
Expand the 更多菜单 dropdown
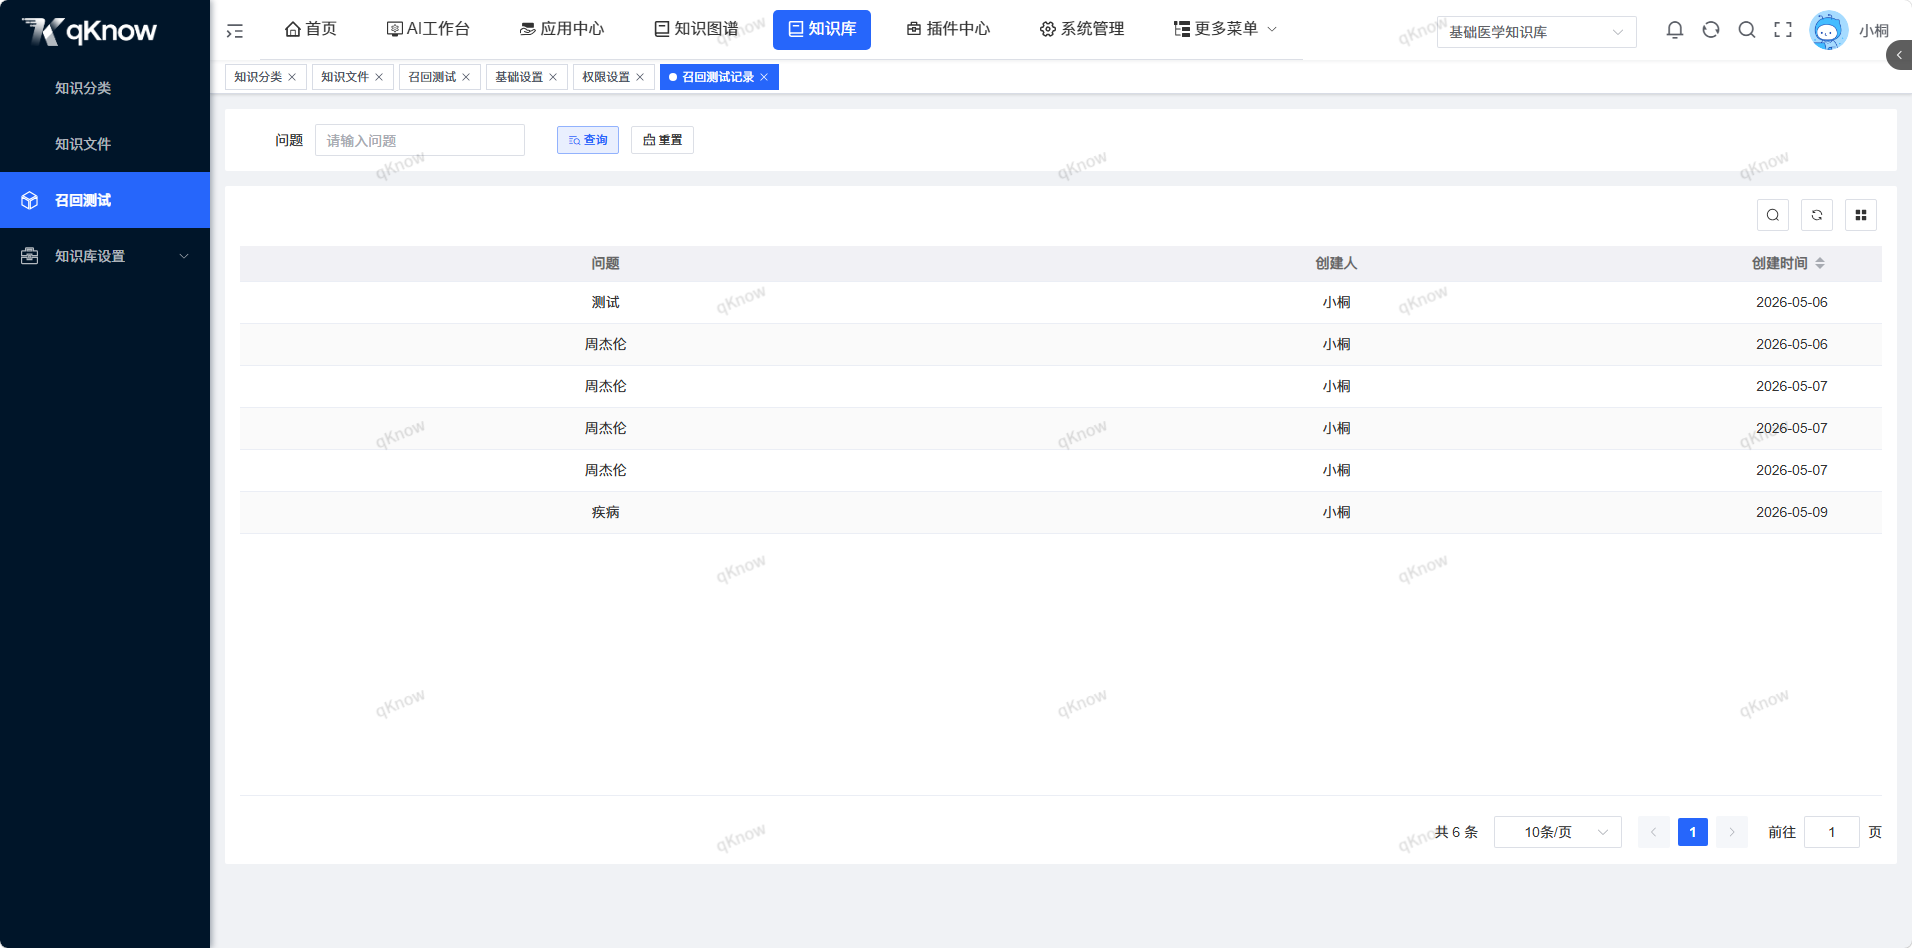[1225, 29]
